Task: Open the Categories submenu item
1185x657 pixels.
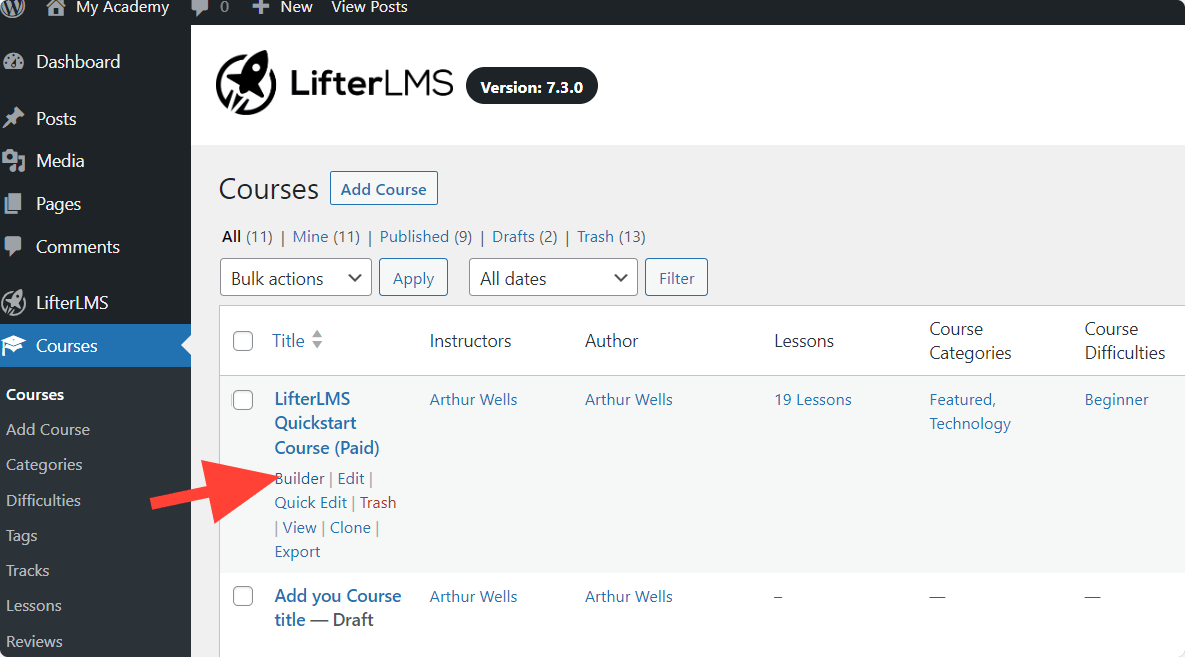Action: pos(44,465)
